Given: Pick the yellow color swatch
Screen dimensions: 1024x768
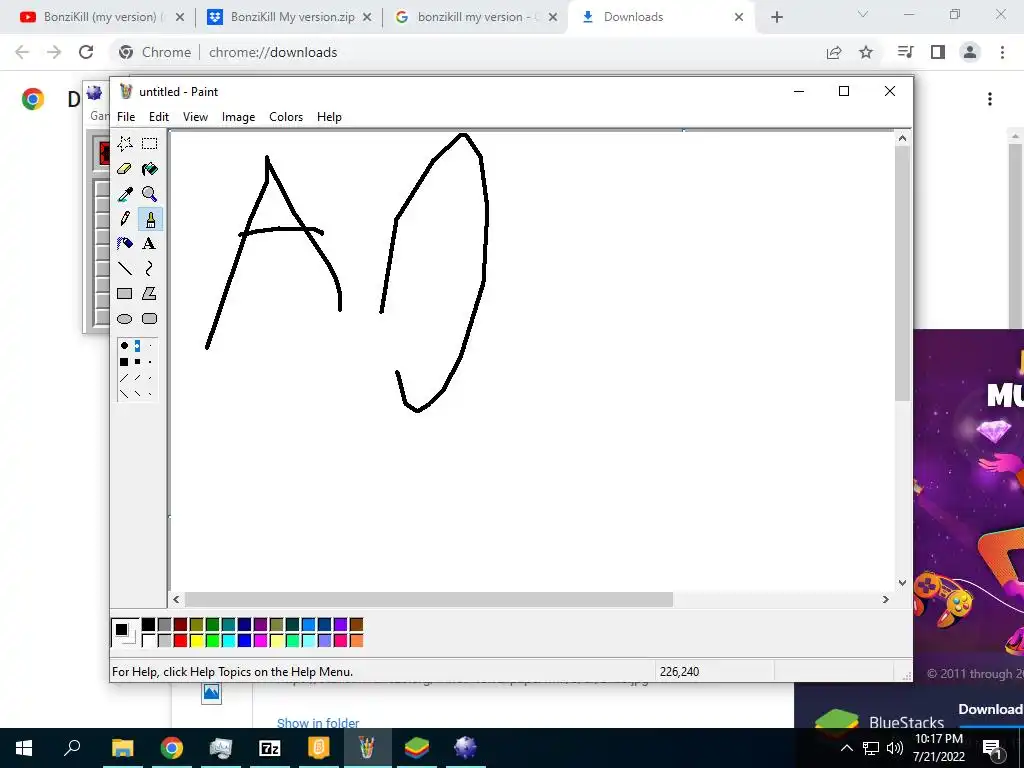Looking at the screenshot, I should click(x=197, y=641).
